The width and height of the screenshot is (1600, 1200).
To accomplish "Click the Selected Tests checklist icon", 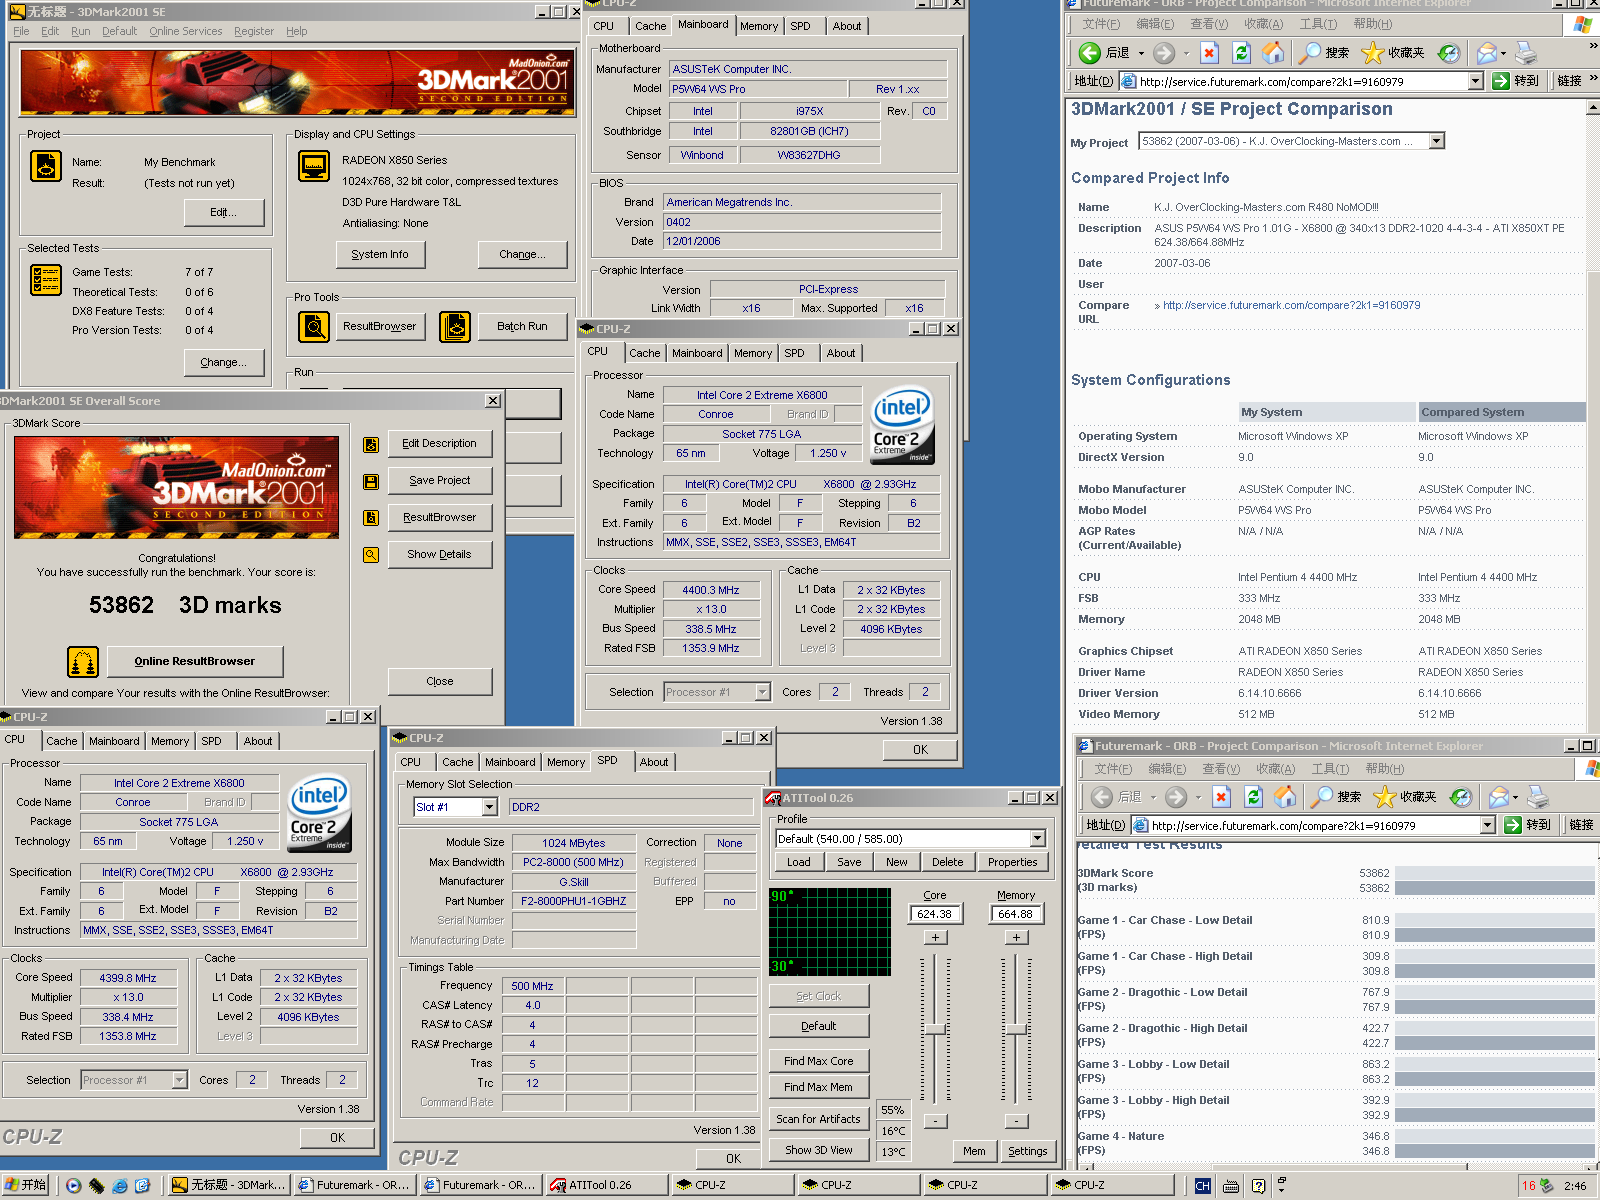I will tap(46, 280).
